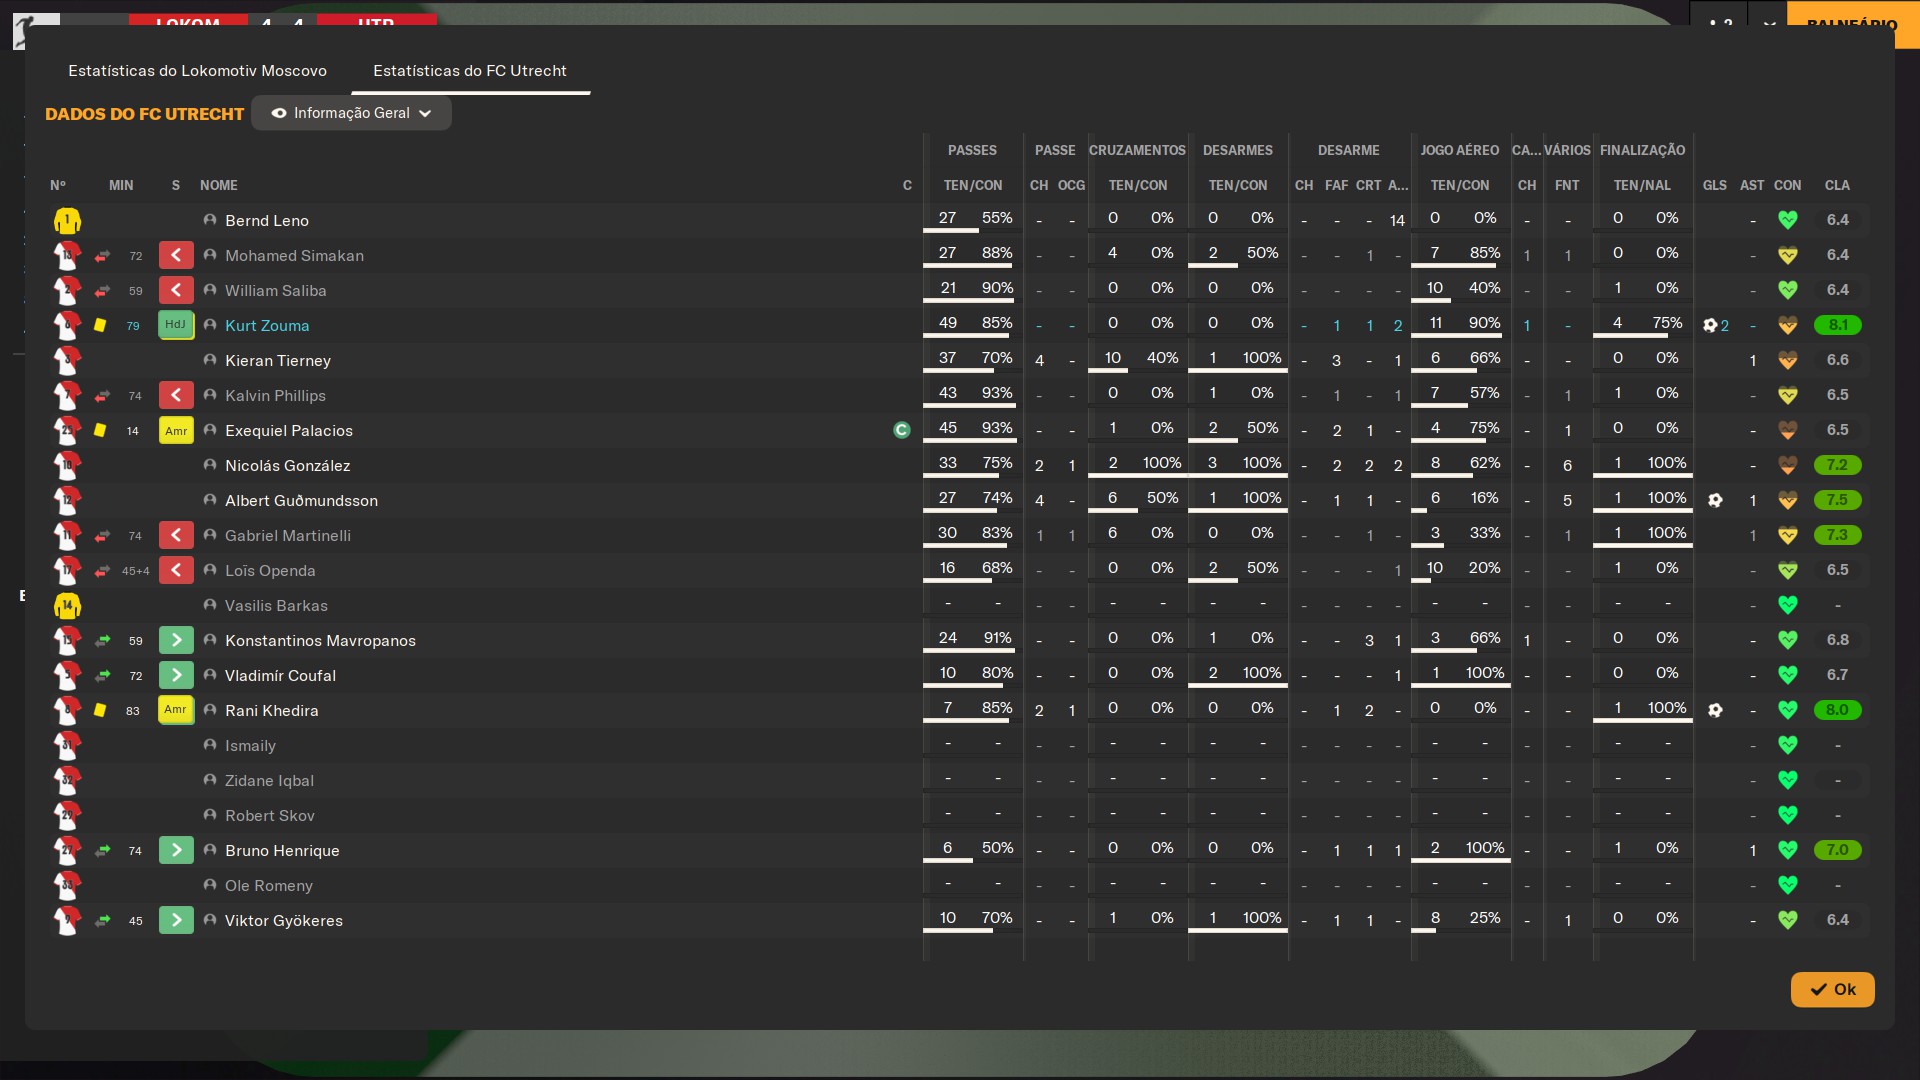The width and height of the screenshot is (1920, 1080).
Task: Click the CRUZAMENTOS group header
Action: coord(1137,150)
